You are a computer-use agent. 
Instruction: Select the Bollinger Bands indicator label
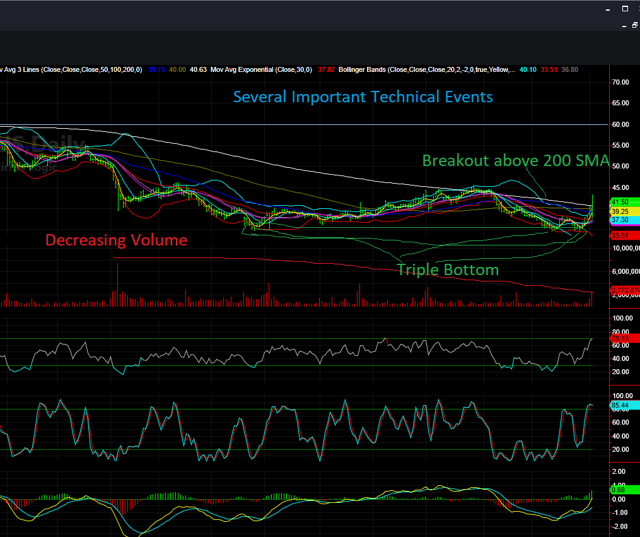[x=427, y=70]
